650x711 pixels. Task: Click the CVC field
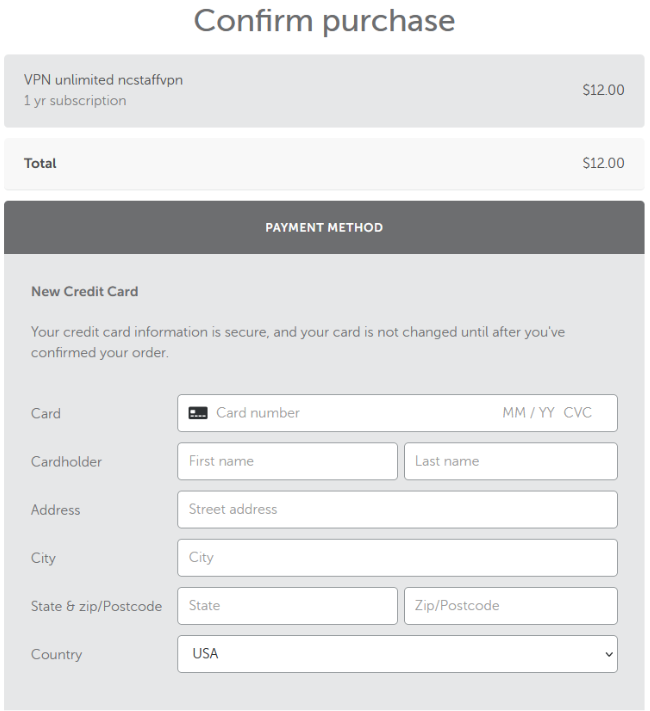578,413
